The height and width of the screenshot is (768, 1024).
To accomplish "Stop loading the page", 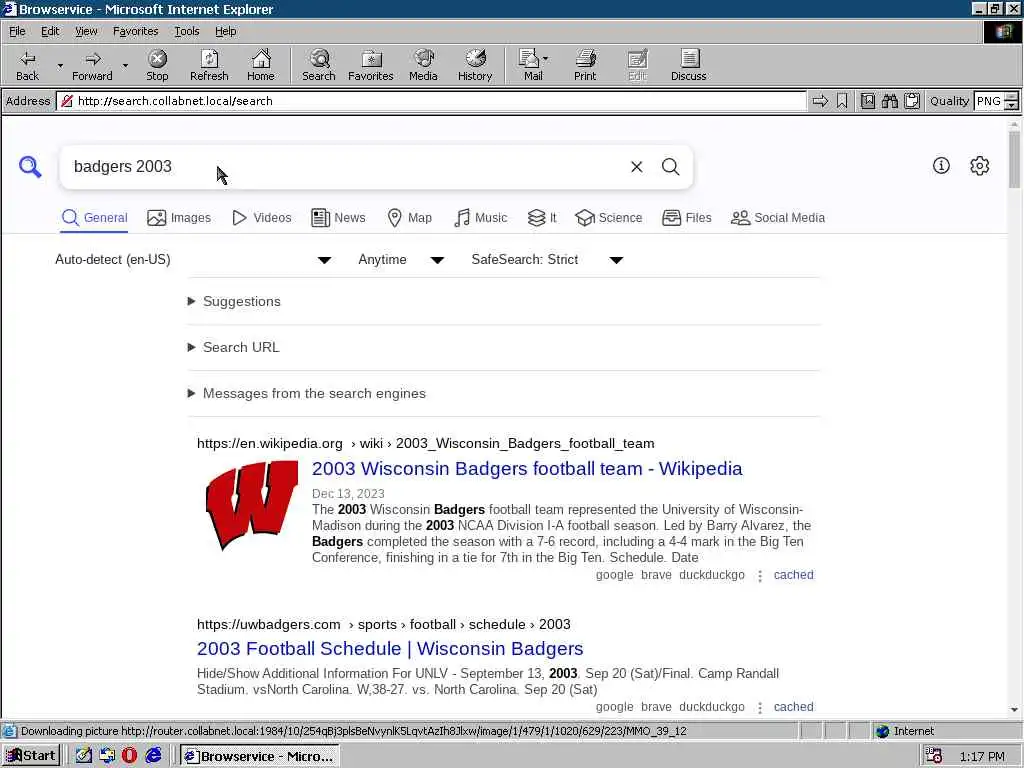I will tap(157, 65).
